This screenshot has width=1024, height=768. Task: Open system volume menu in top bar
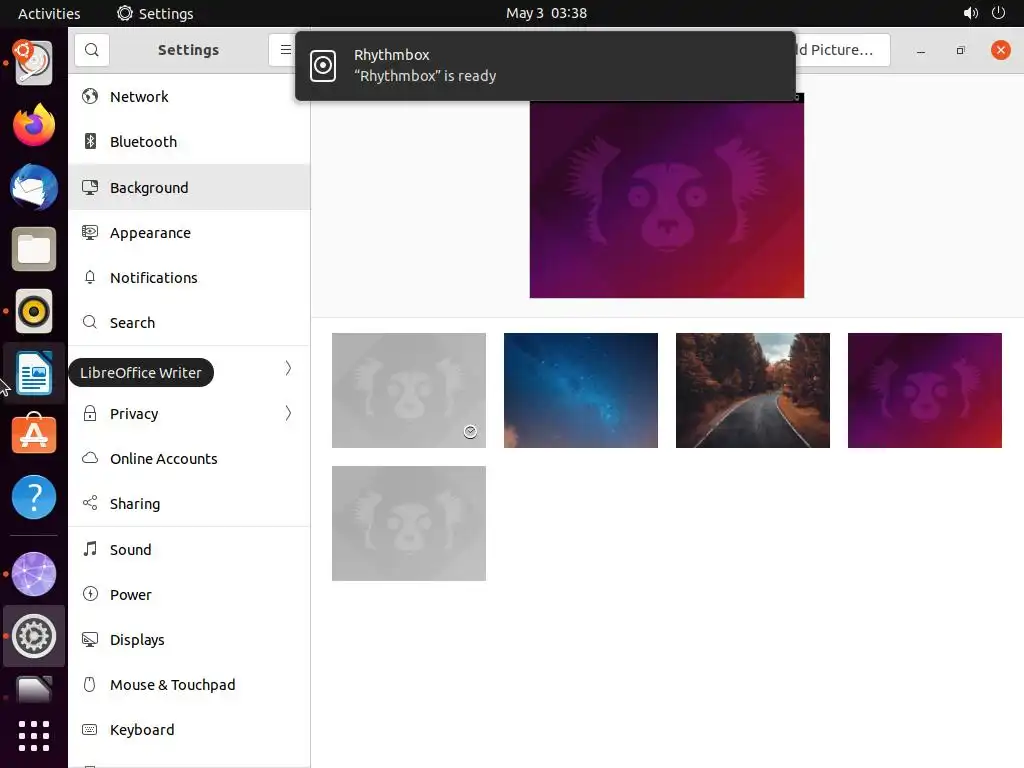point(970,13)
